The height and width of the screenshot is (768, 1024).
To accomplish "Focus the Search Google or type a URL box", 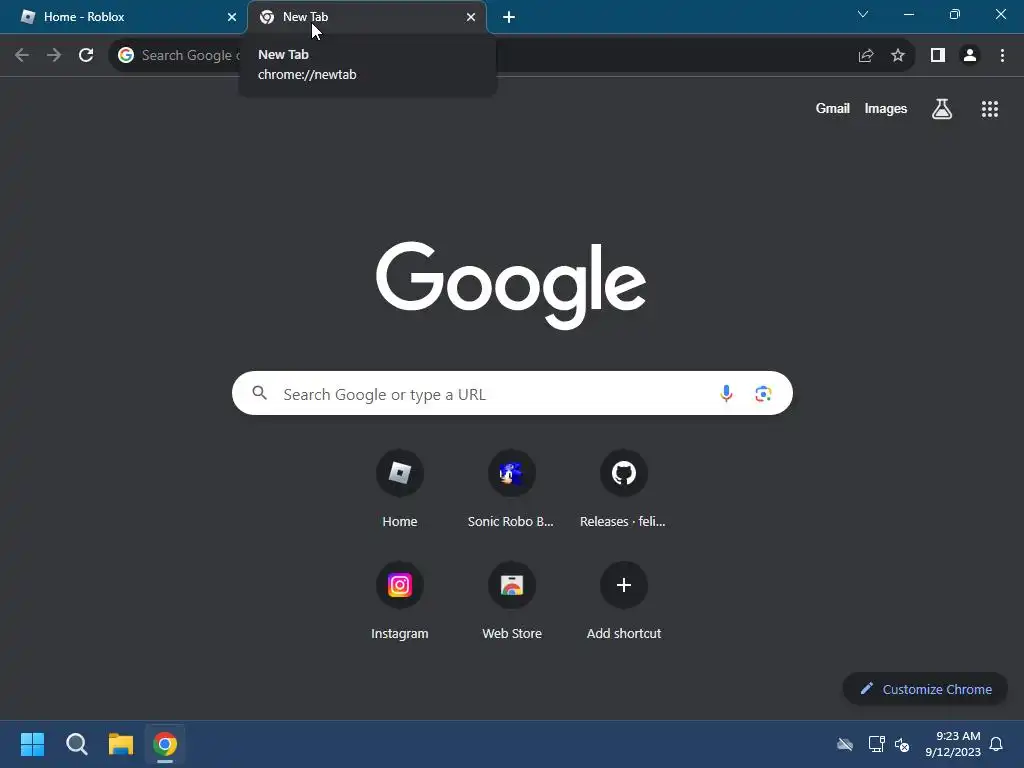I will 512,394.
